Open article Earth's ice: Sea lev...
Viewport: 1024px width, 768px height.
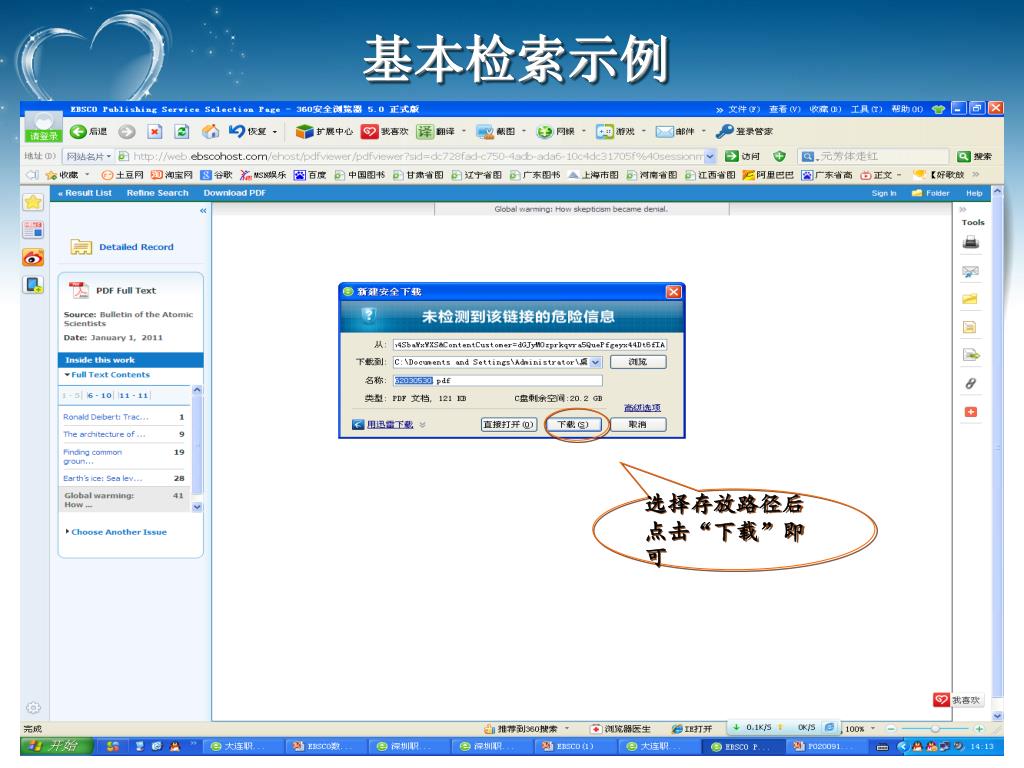pos(103,478)
